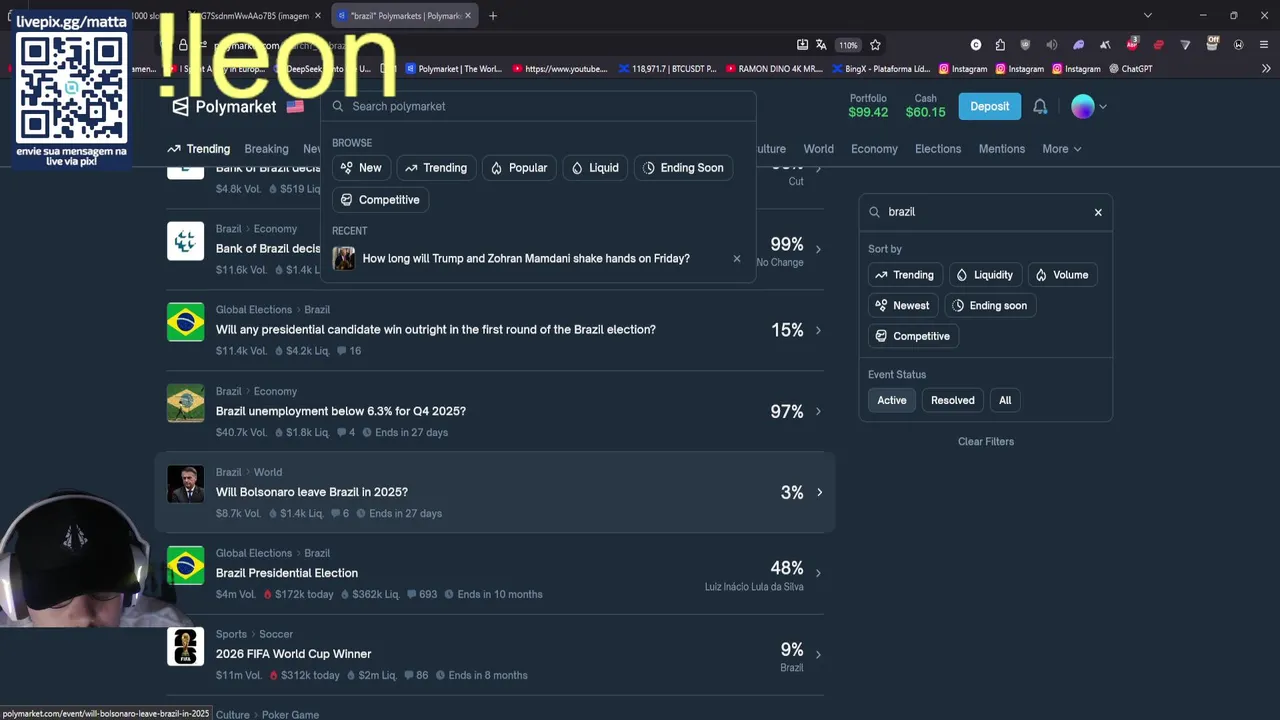
Task: Click the Deposit button
Action: [990, 106]
